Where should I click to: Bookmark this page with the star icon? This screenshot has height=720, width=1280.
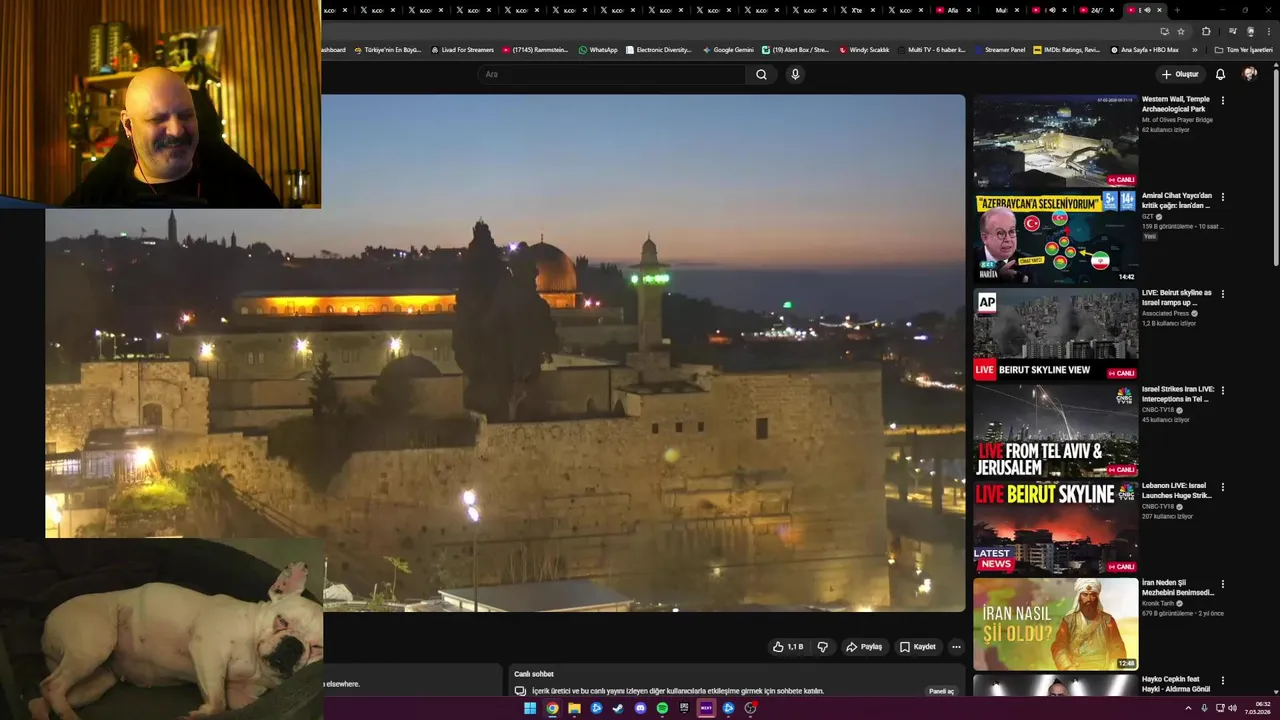[1181, 31]
